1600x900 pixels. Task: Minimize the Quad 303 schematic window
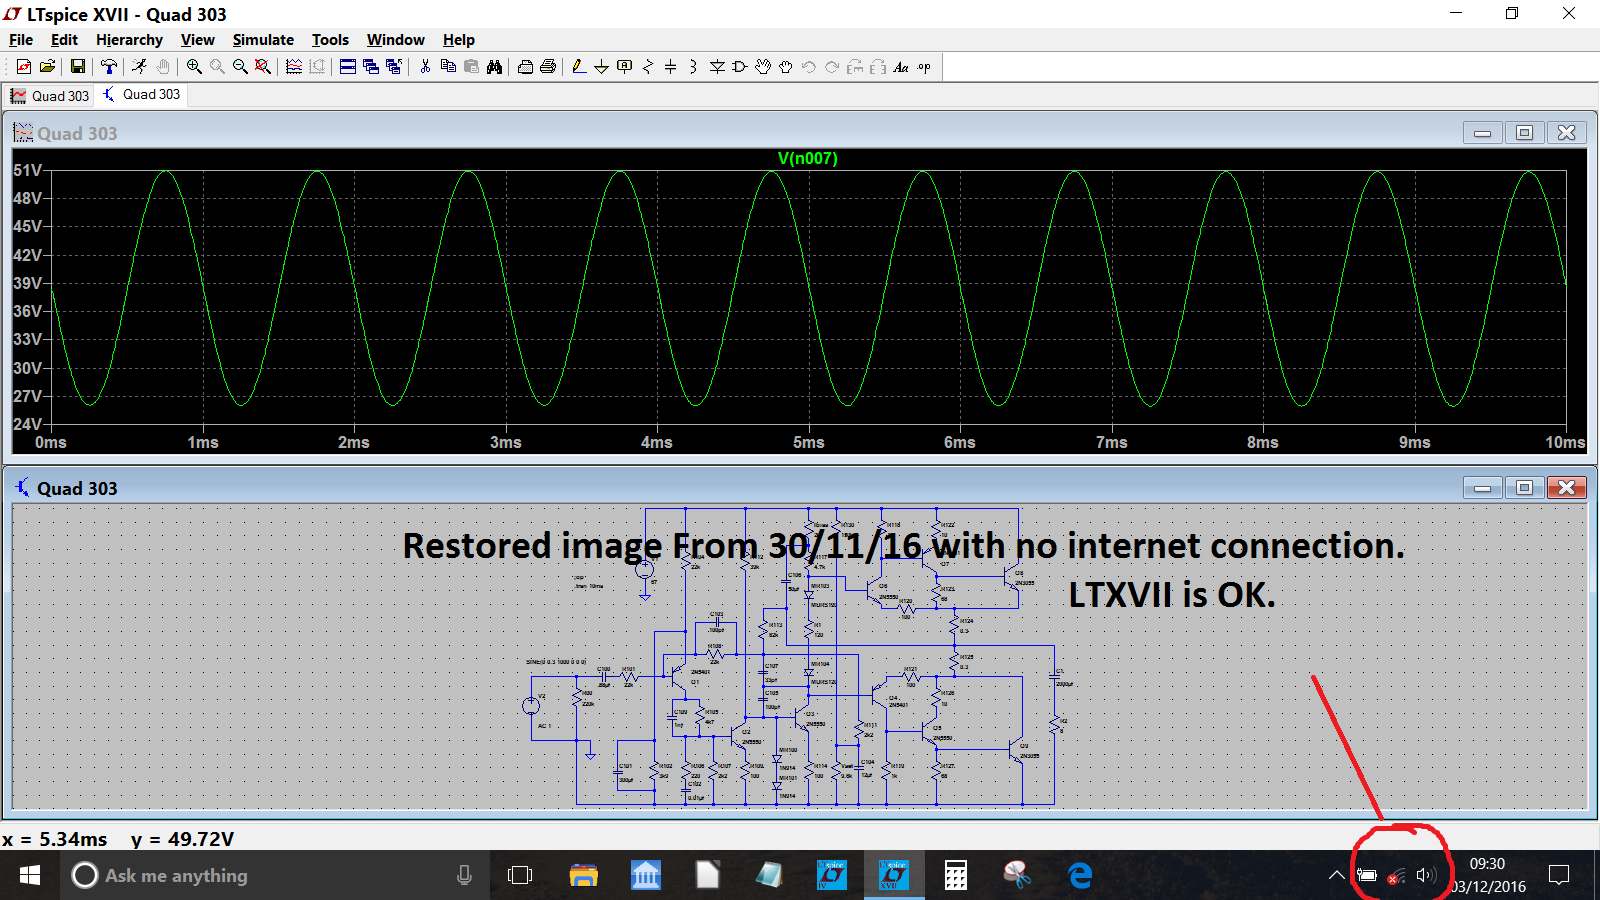pos(1482,488)
